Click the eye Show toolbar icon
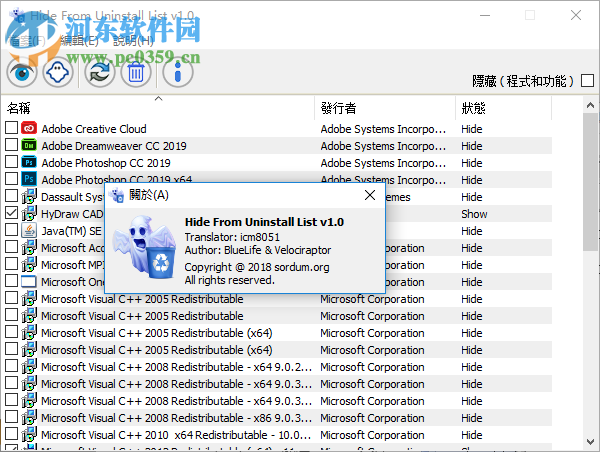 22,72
